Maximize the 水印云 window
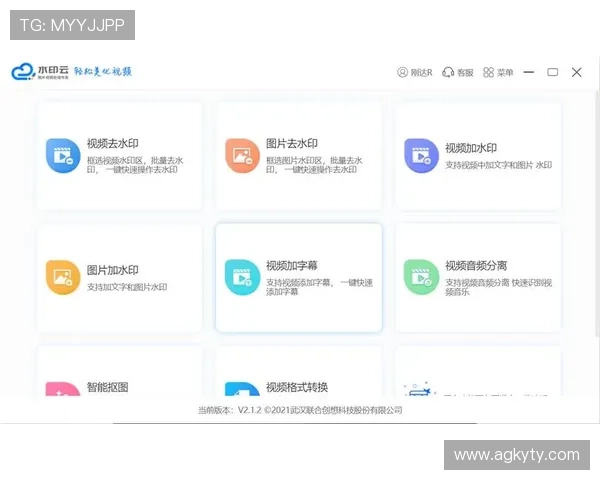600x480 pixels. pyautogui.click(x=553, y=72)
